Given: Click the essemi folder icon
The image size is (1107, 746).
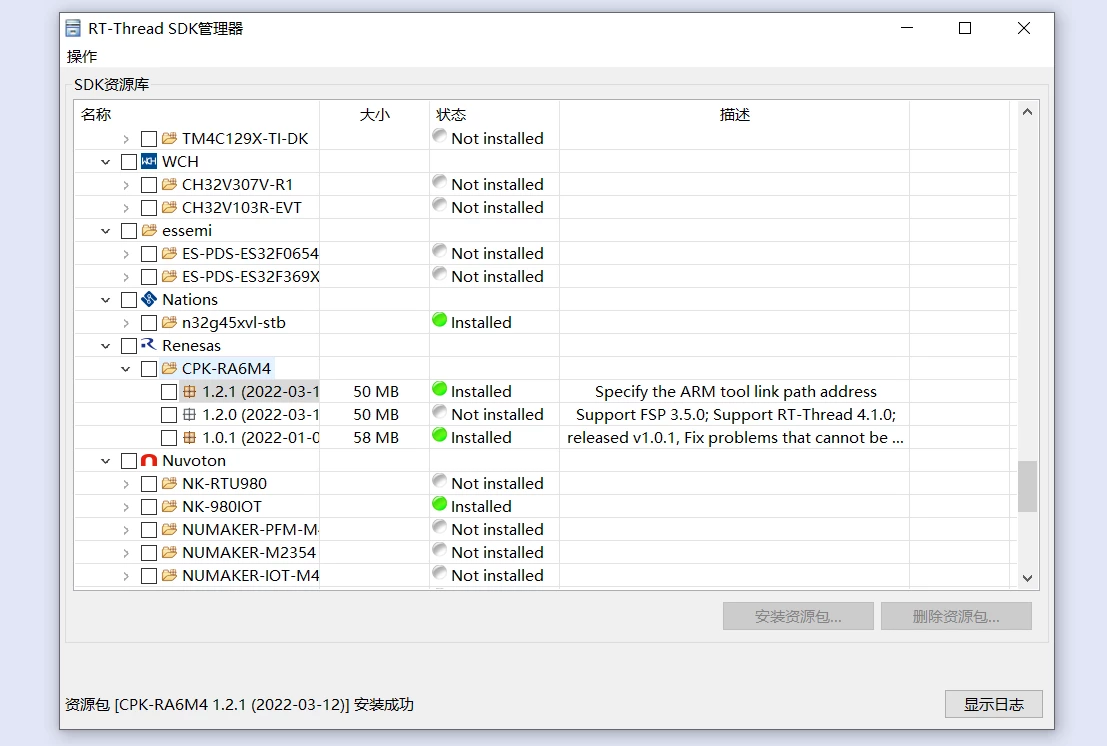Looking at the screenshot, I should [148, 230].
